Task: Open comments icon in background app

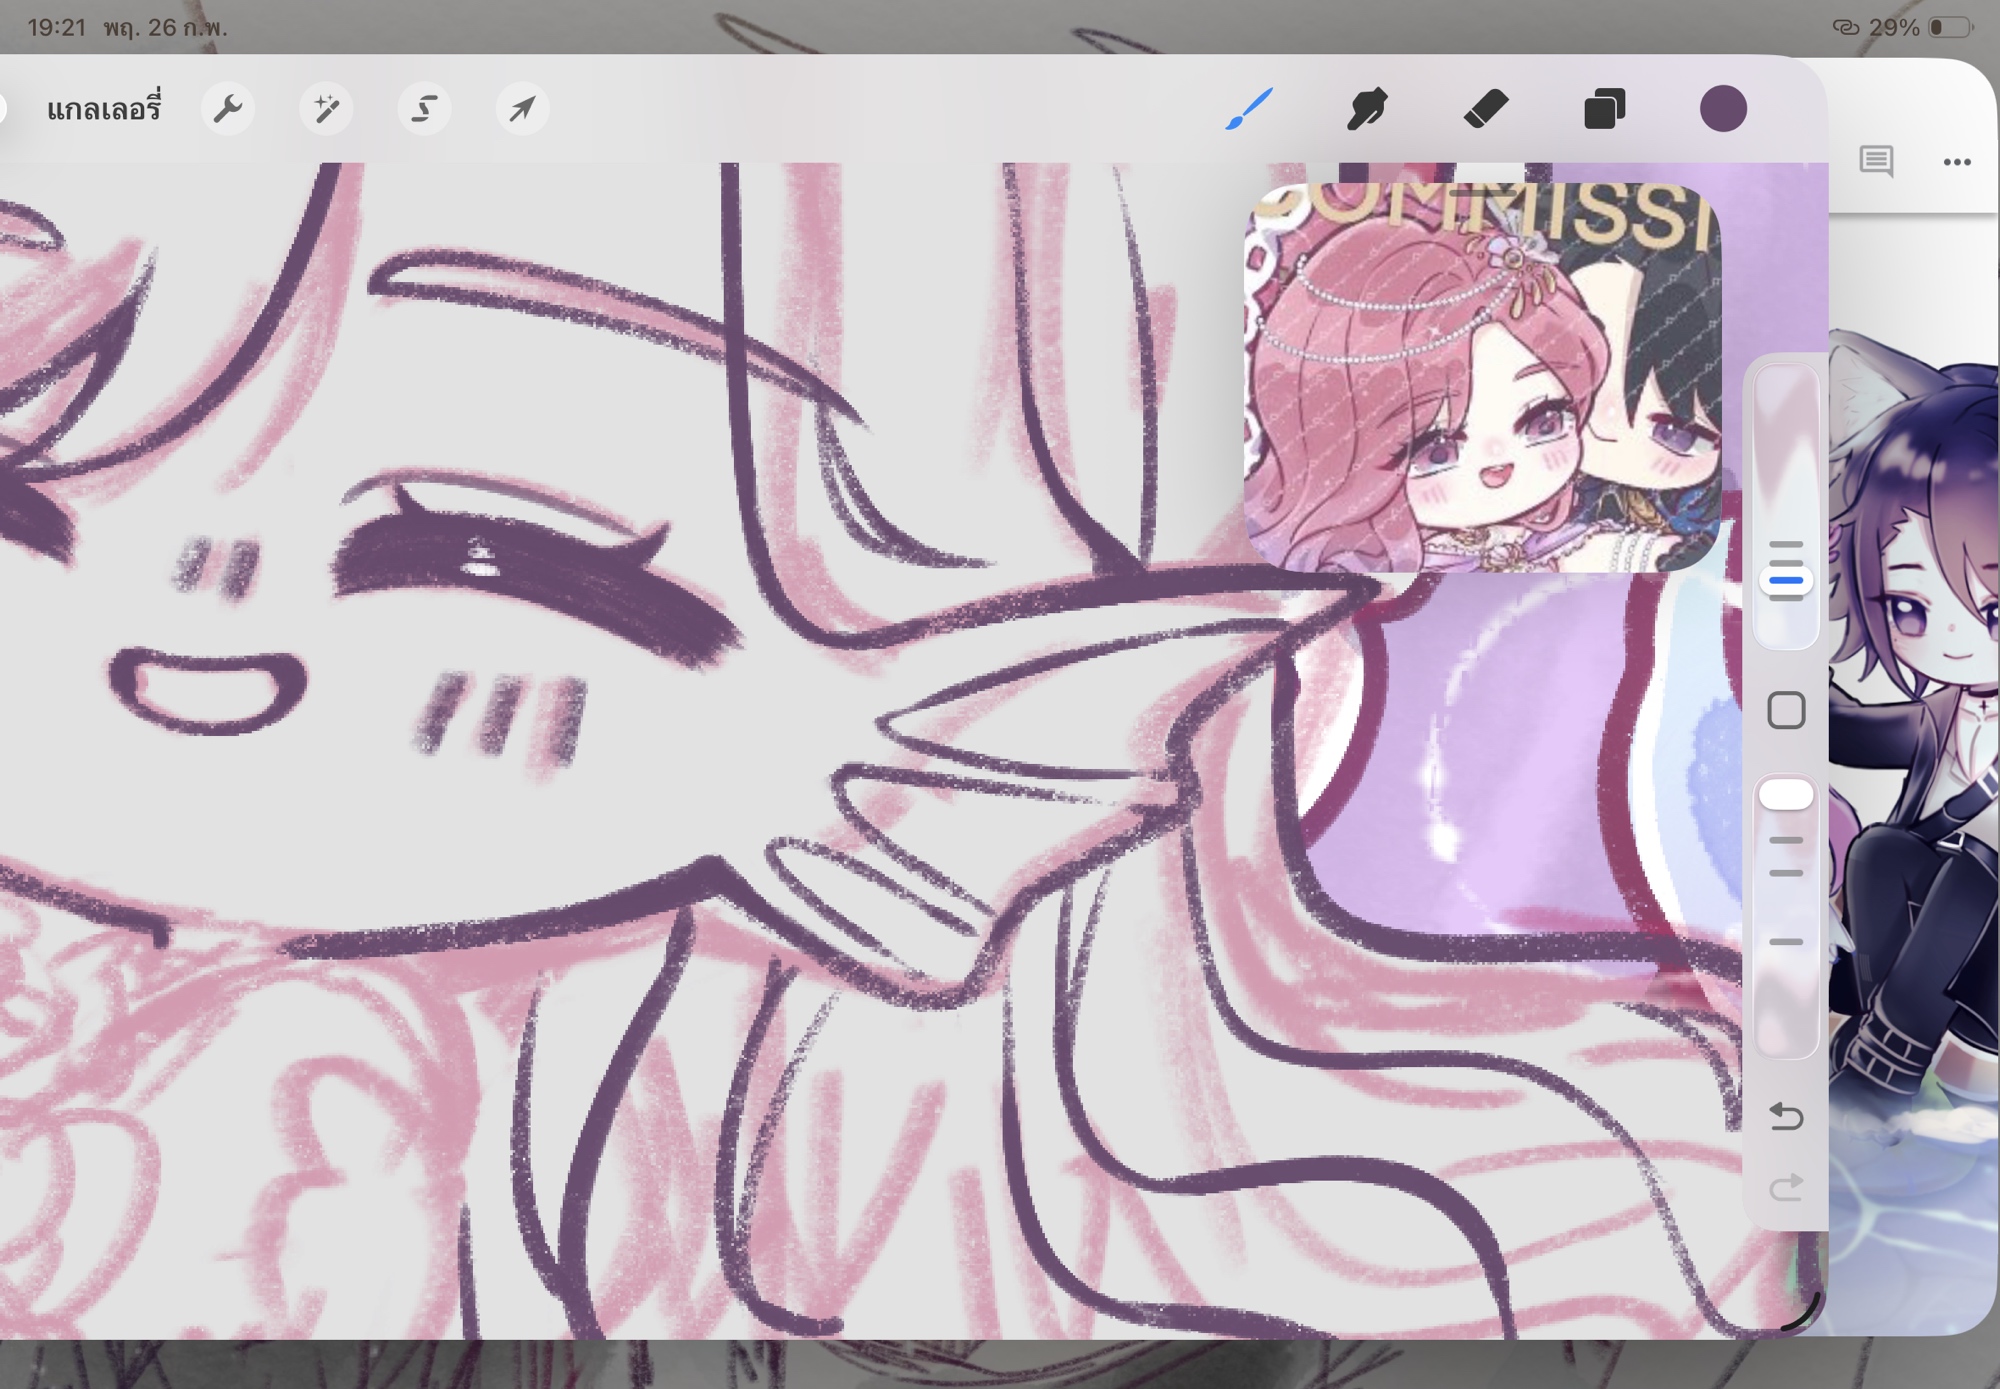Action: (1876, 161)
